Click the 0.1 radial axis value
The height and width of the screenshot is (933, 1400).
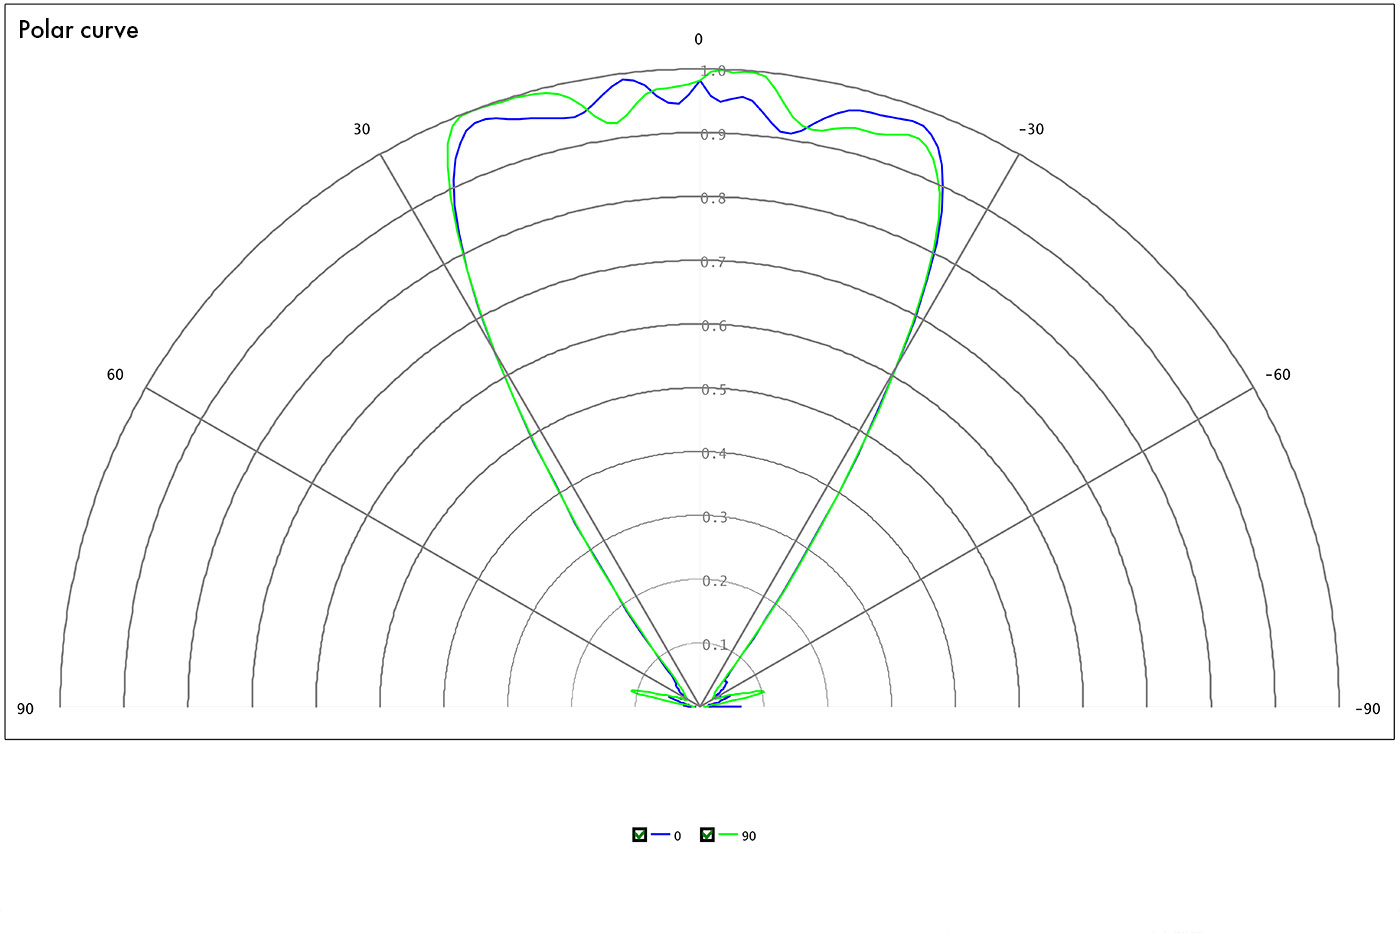(714, 645)
